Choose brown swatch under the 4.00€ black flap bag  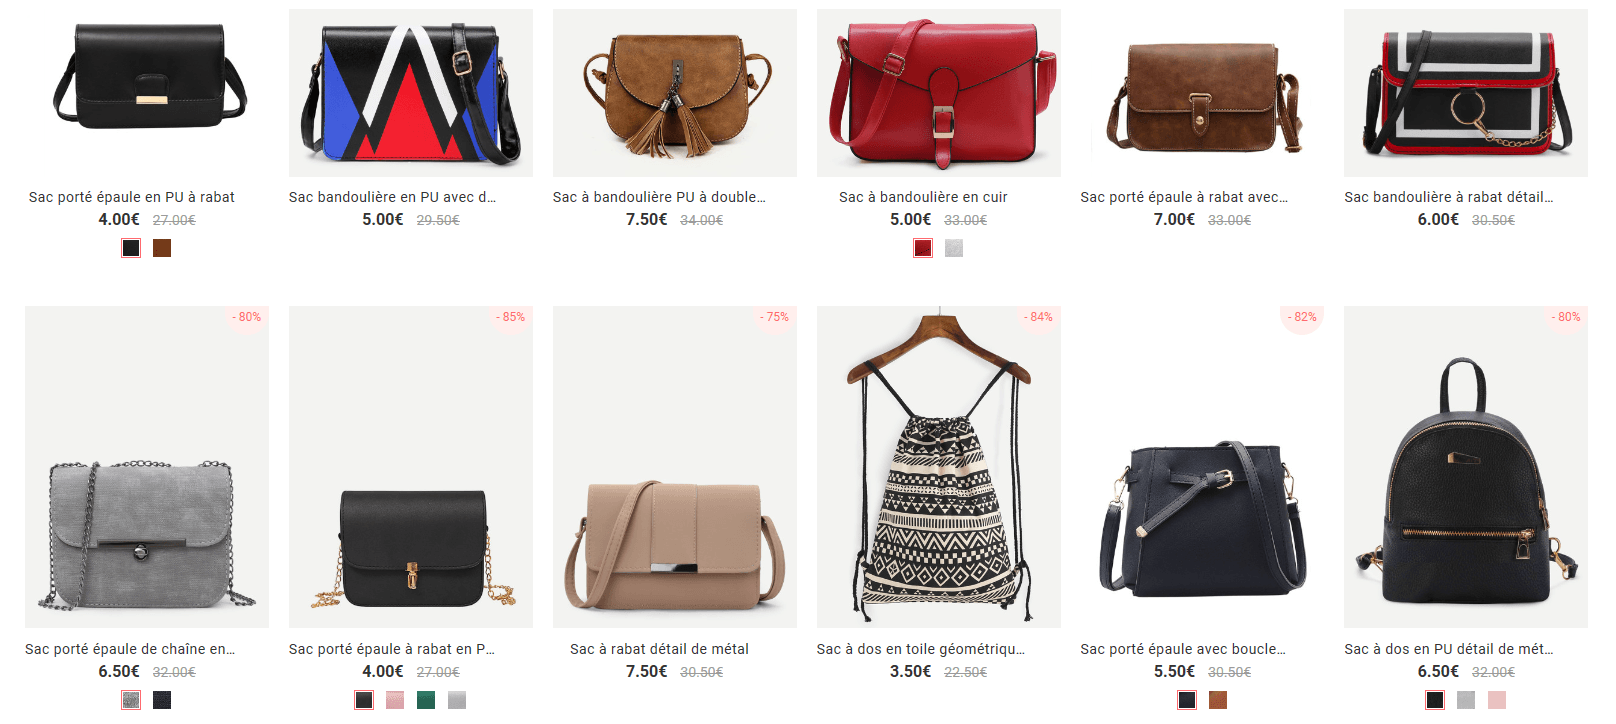pyautogui.click(x=162, y=248)
